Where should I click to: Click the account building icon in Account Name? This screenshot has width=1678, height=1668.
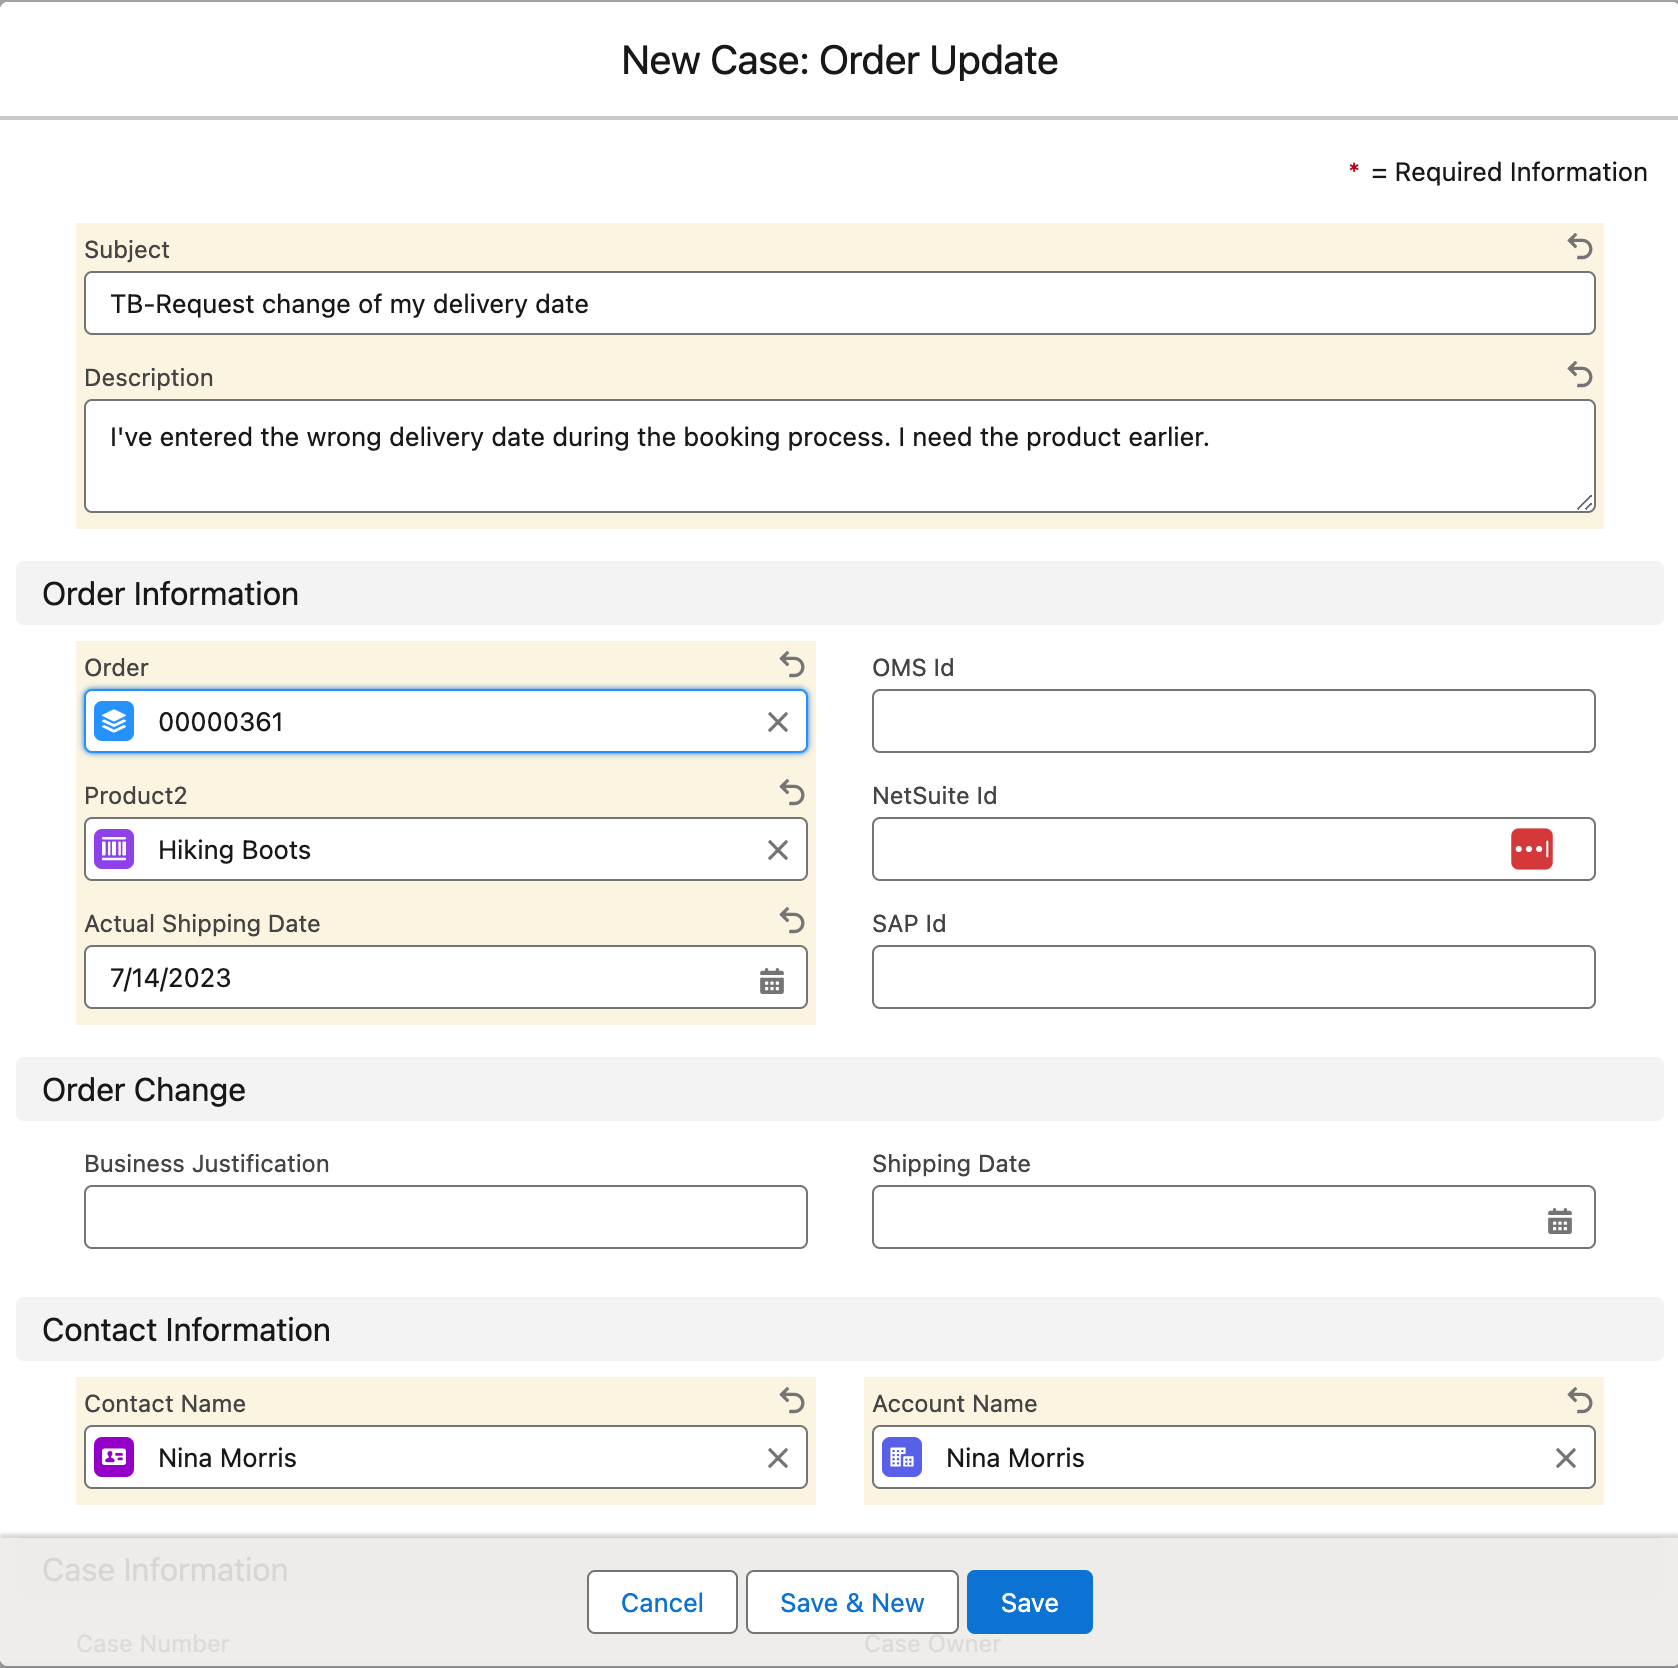902,1457
